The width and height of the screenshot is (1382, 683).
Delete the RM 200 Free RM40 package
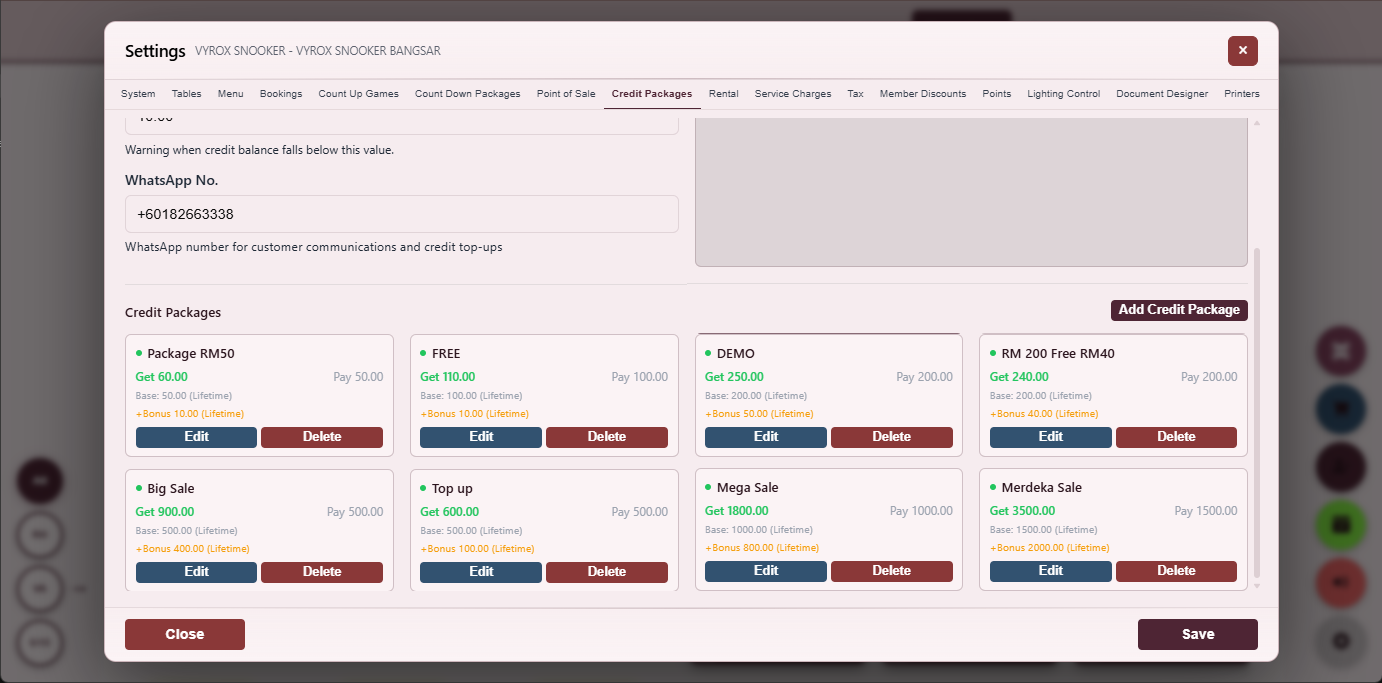click(x=1176, y=437)
